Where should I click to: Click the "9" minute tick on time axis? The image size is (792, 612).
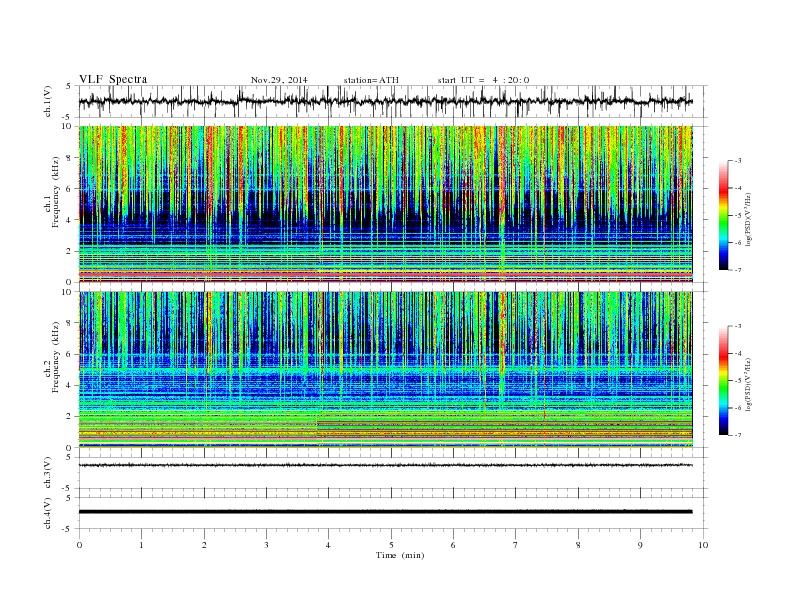pos(640,545)
